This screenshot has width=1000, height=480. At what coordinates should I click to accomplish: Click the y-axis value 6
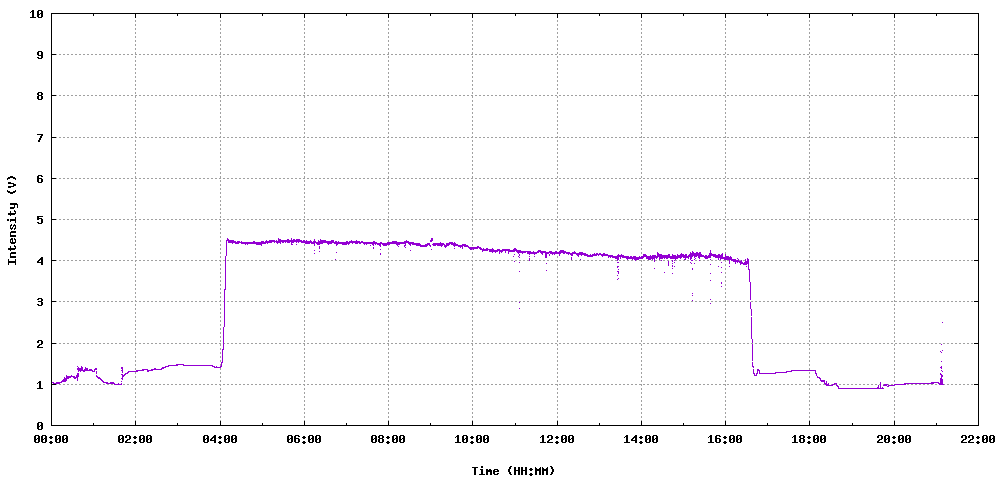coord(40,178)
